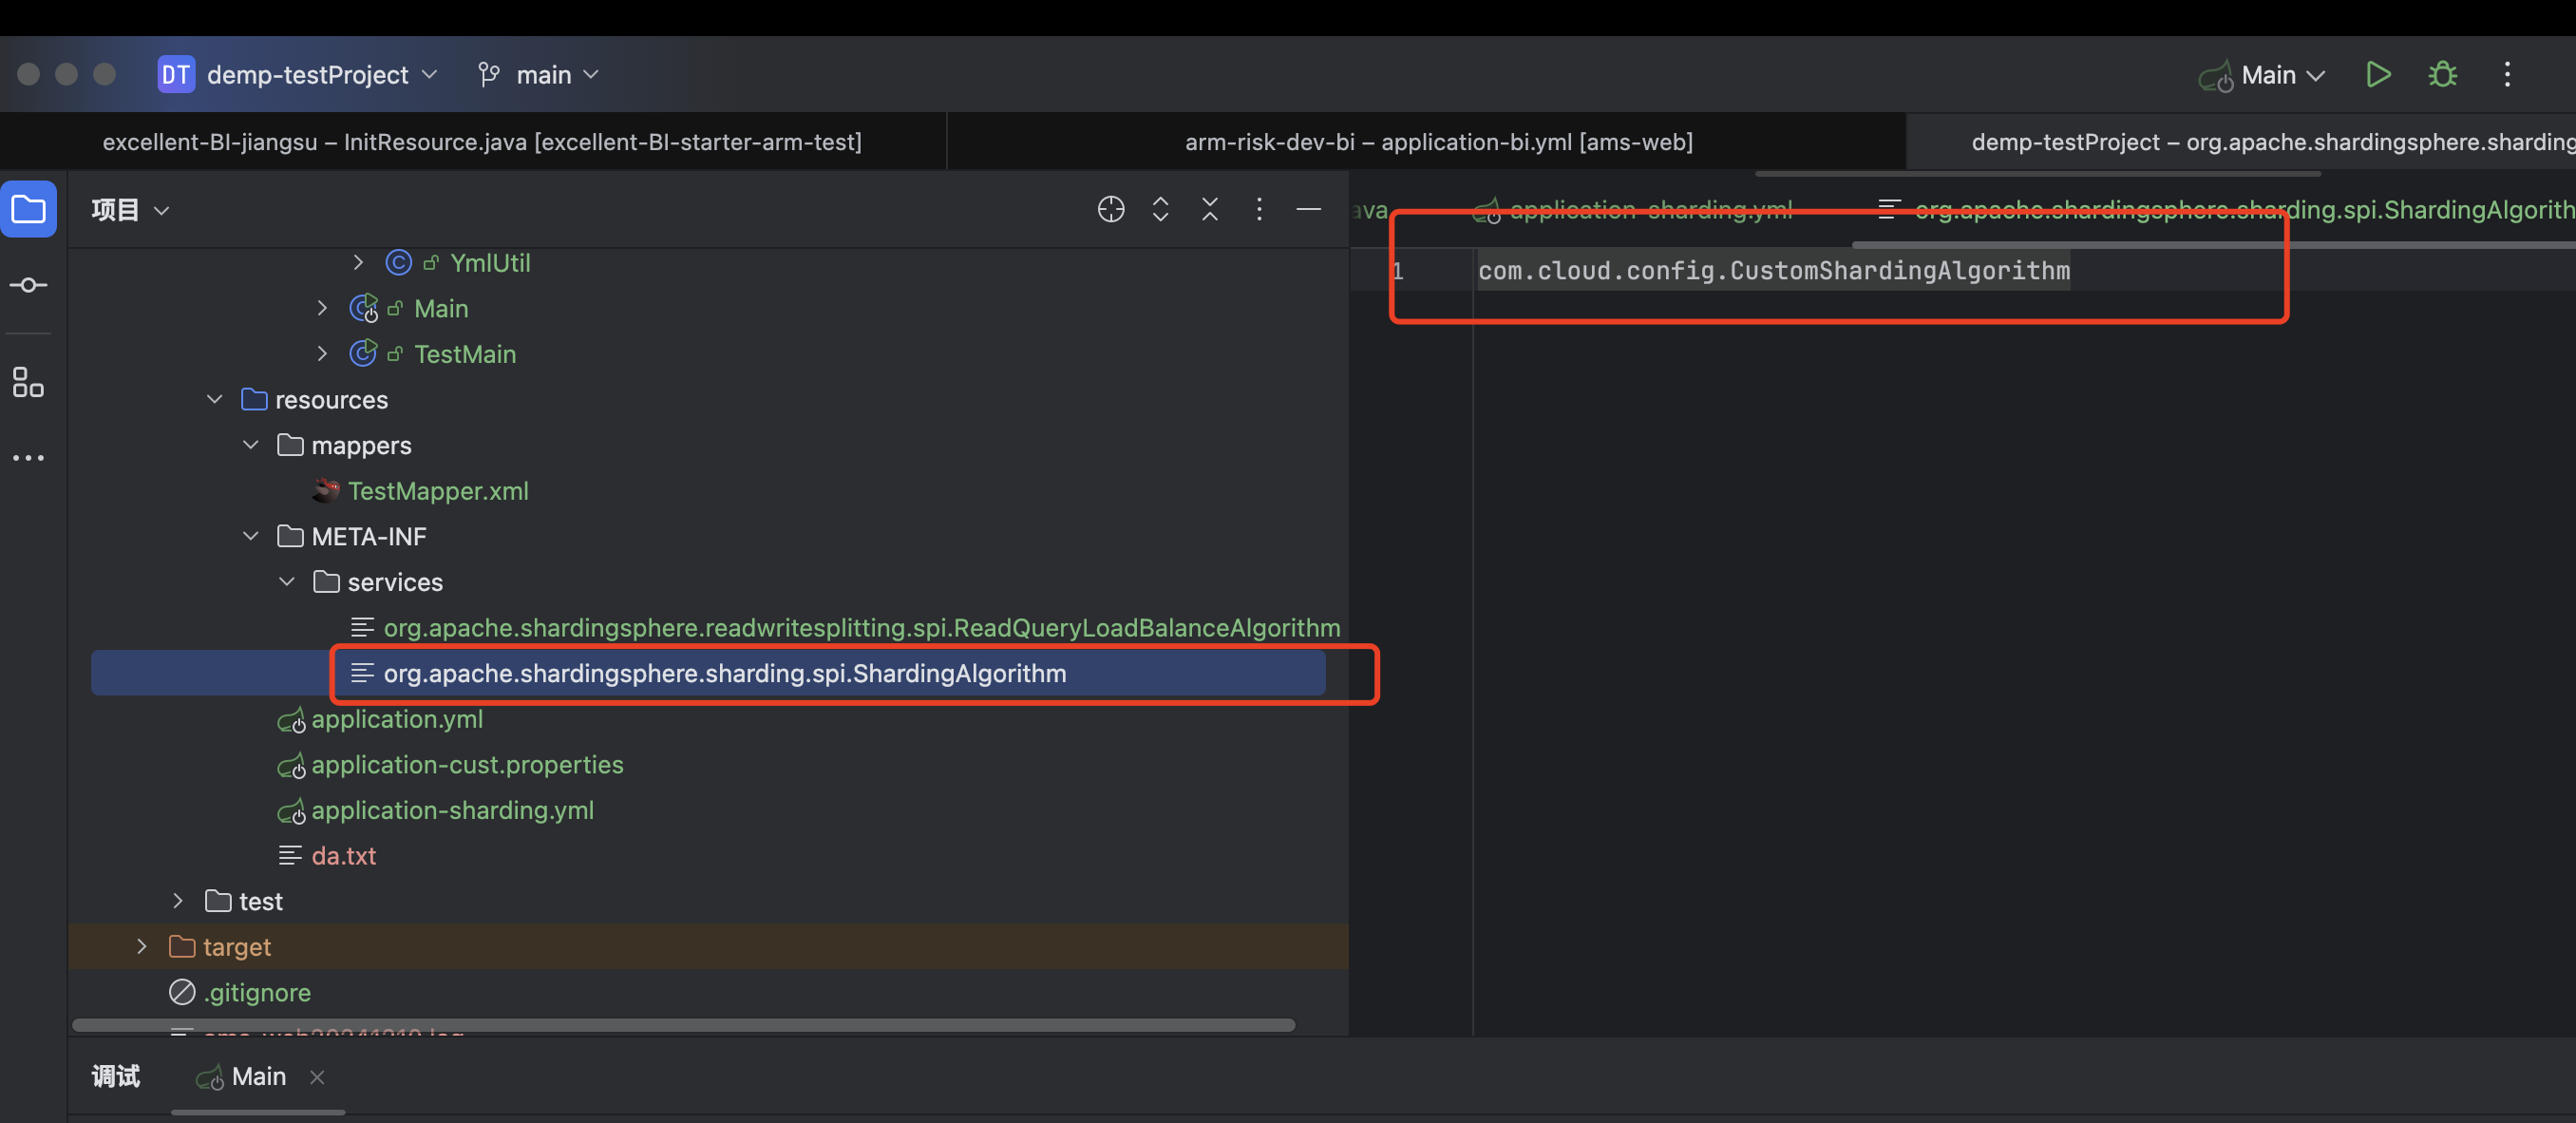This screenshot has height=1123, width=2576.
Task: Click the Debug bug icon
Action: [x=2442, y=75]
